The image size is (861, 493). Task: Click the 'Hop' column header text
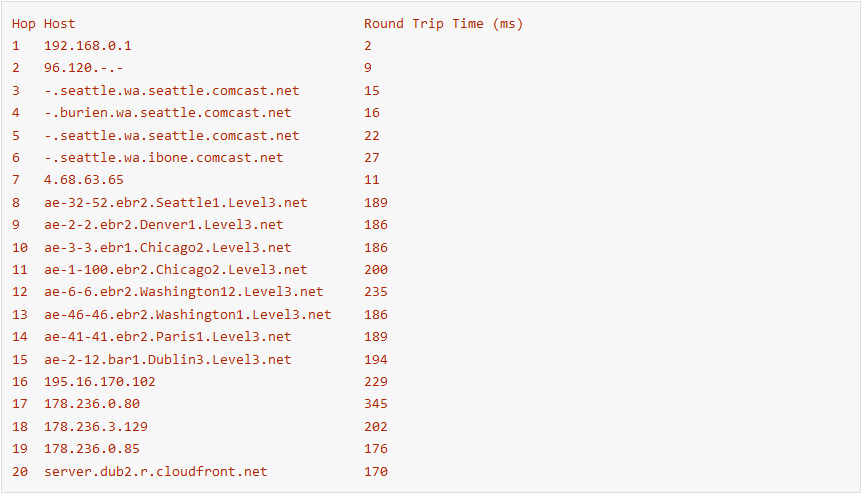click(24, 24)
